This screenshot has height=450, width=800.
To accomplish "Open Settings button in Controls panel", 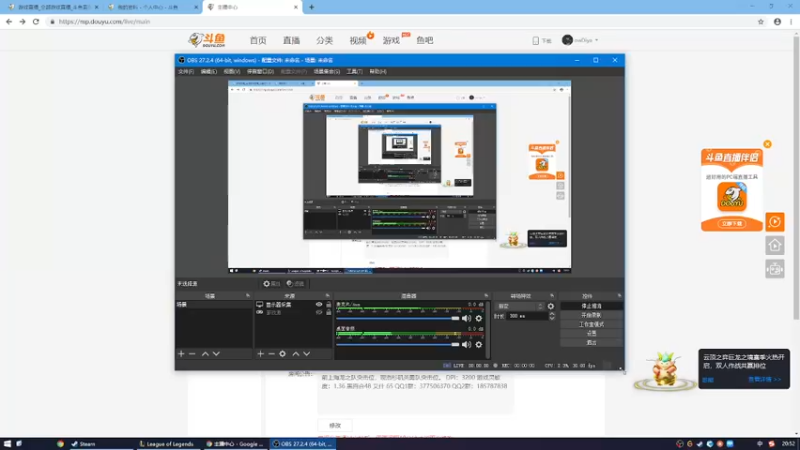I will pyautogui.click(x=591, y=334).
